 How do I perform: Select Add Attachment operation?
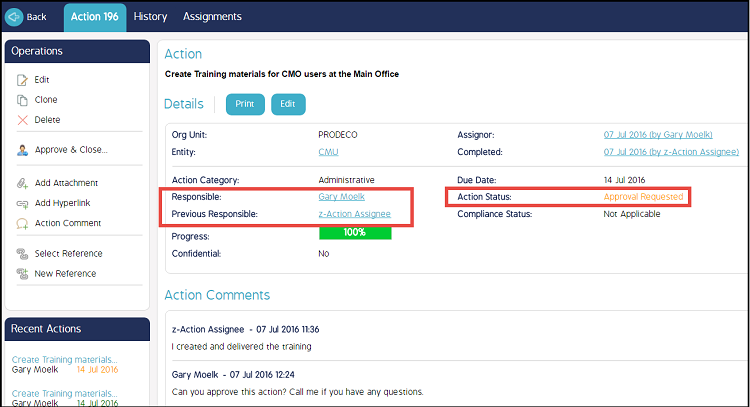click(x=66, y=183)
